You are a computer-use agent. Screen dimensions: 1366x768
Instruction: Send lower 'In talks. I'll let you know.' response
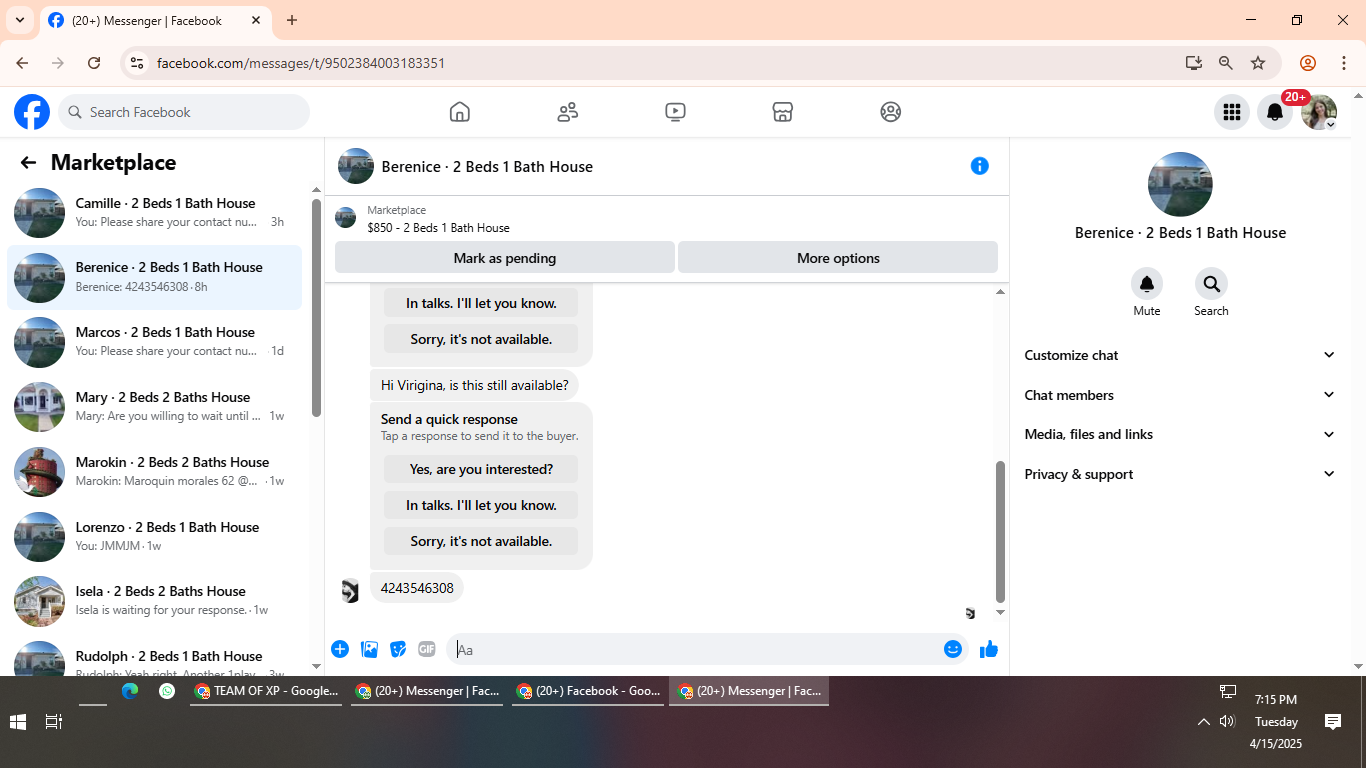pos(481,505)
